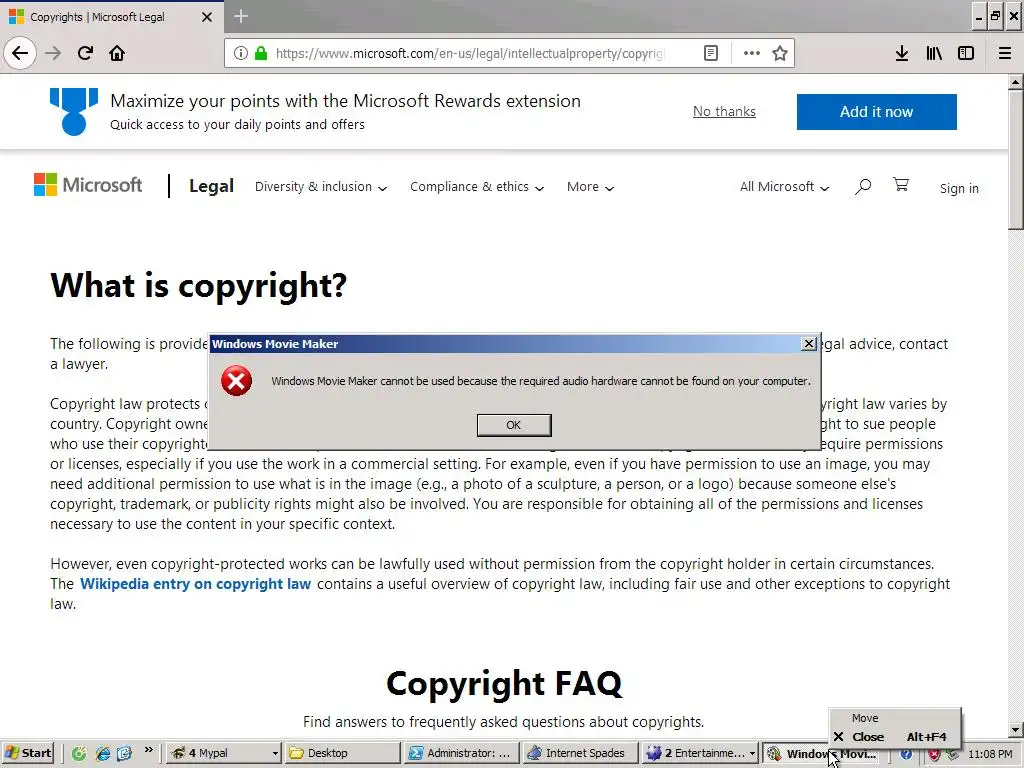Dismiss Rewards banner with No thanks
This screenshot has width=1024, height=768.
724,112
